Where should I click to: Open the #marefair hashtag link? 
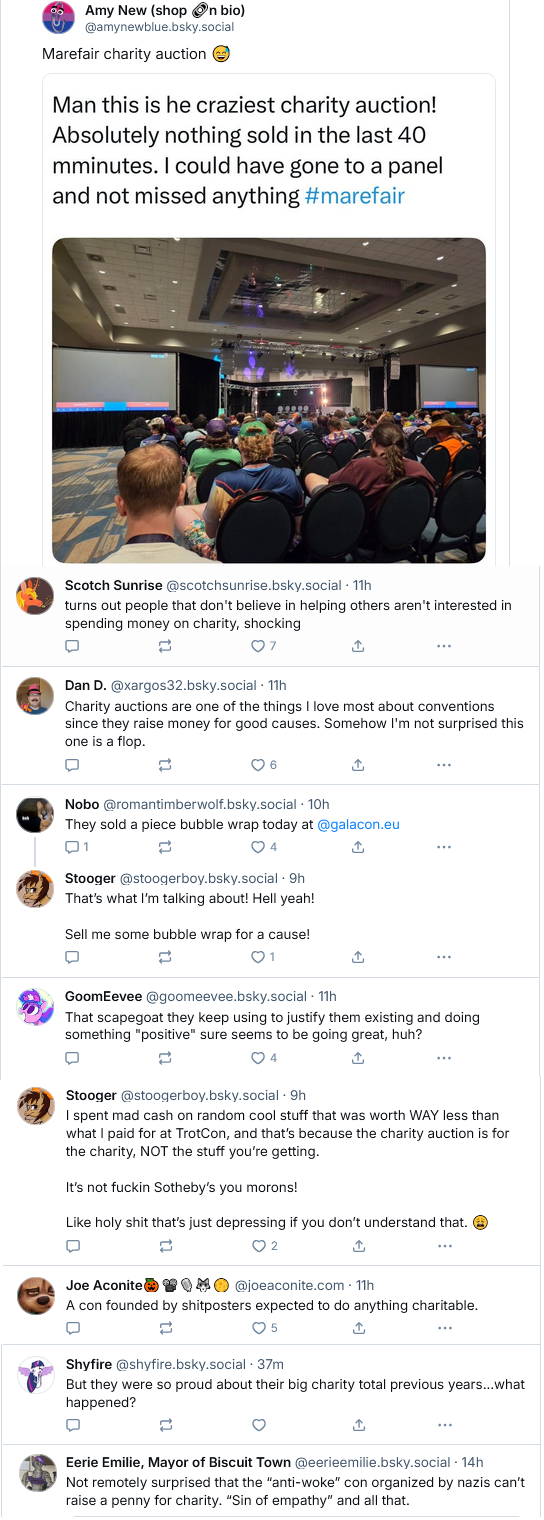(355, 195)
